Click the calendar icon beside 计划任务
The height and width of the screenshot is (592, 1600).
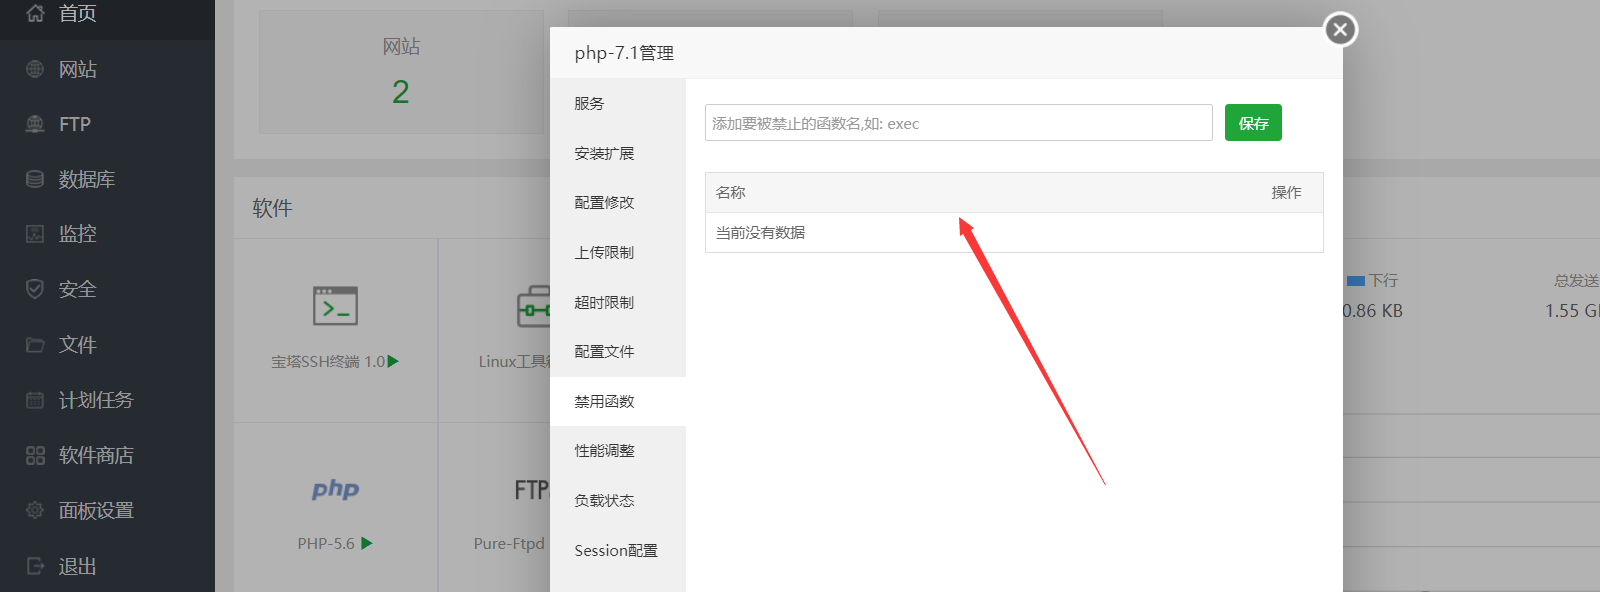pos(35,400)
